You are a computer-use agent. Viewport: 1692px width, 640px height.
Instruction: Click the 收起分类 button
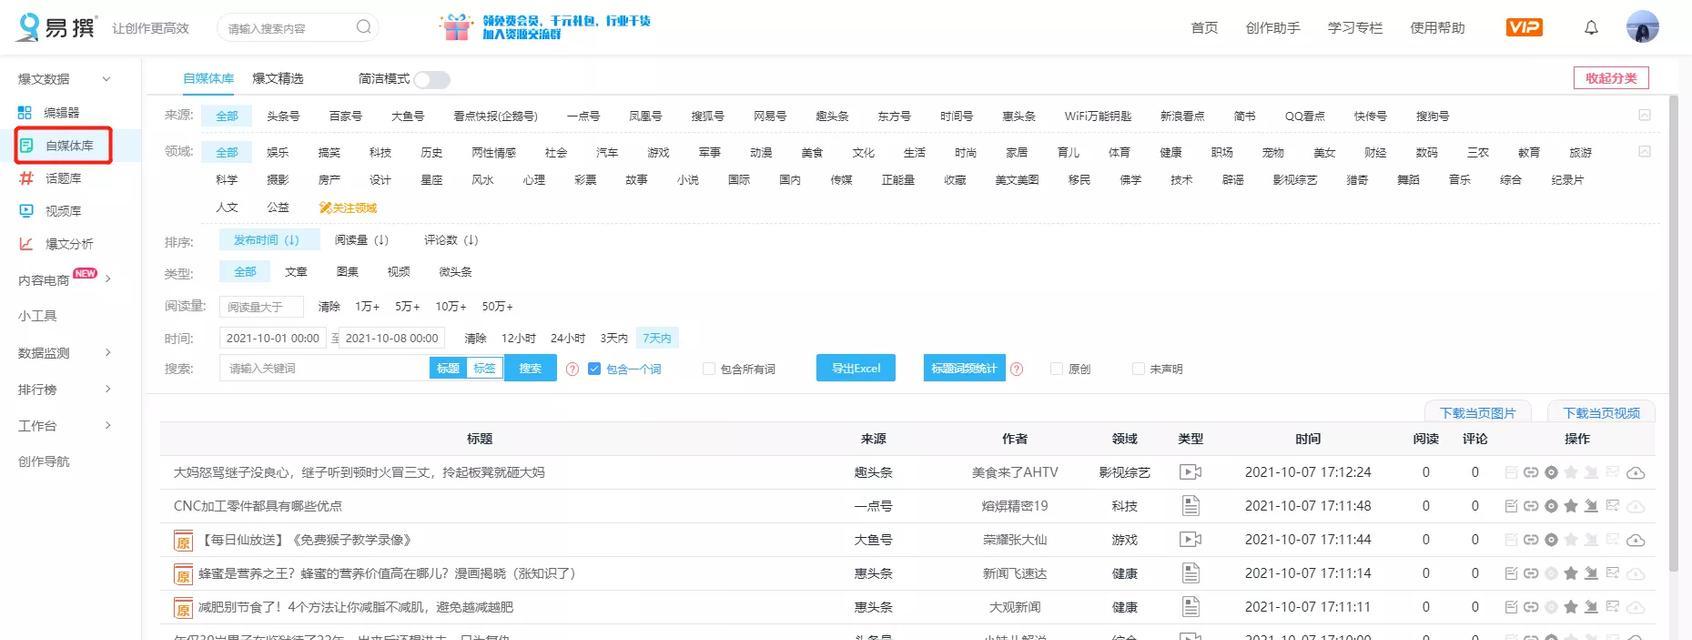click(x=1611, y=78)
